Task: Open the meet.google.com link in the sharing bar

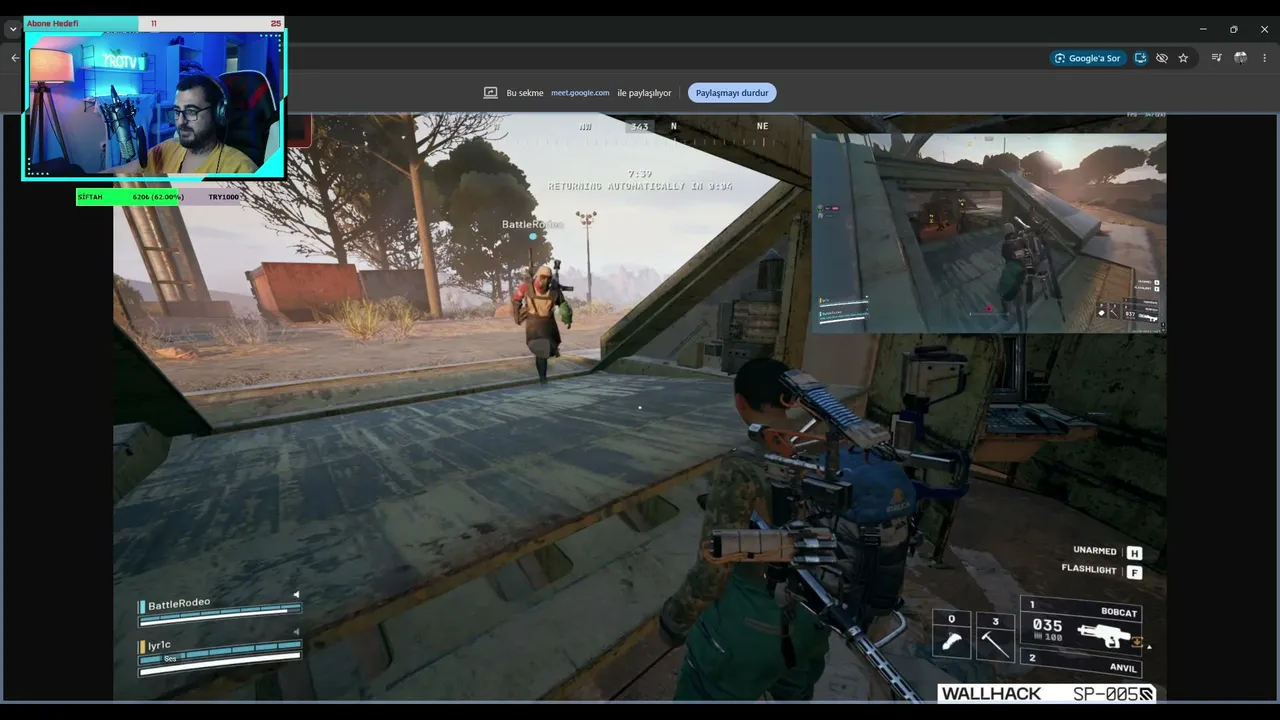Action: click(x=580, y=93)
